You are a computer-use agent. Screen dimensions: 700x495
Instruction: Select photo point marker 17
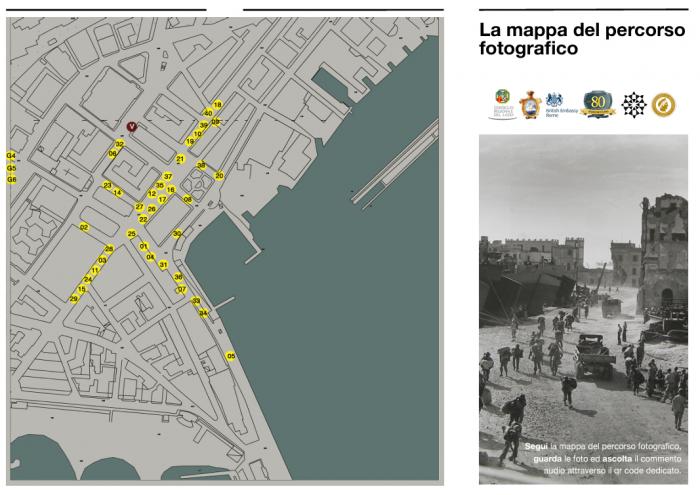coord(162,200)
